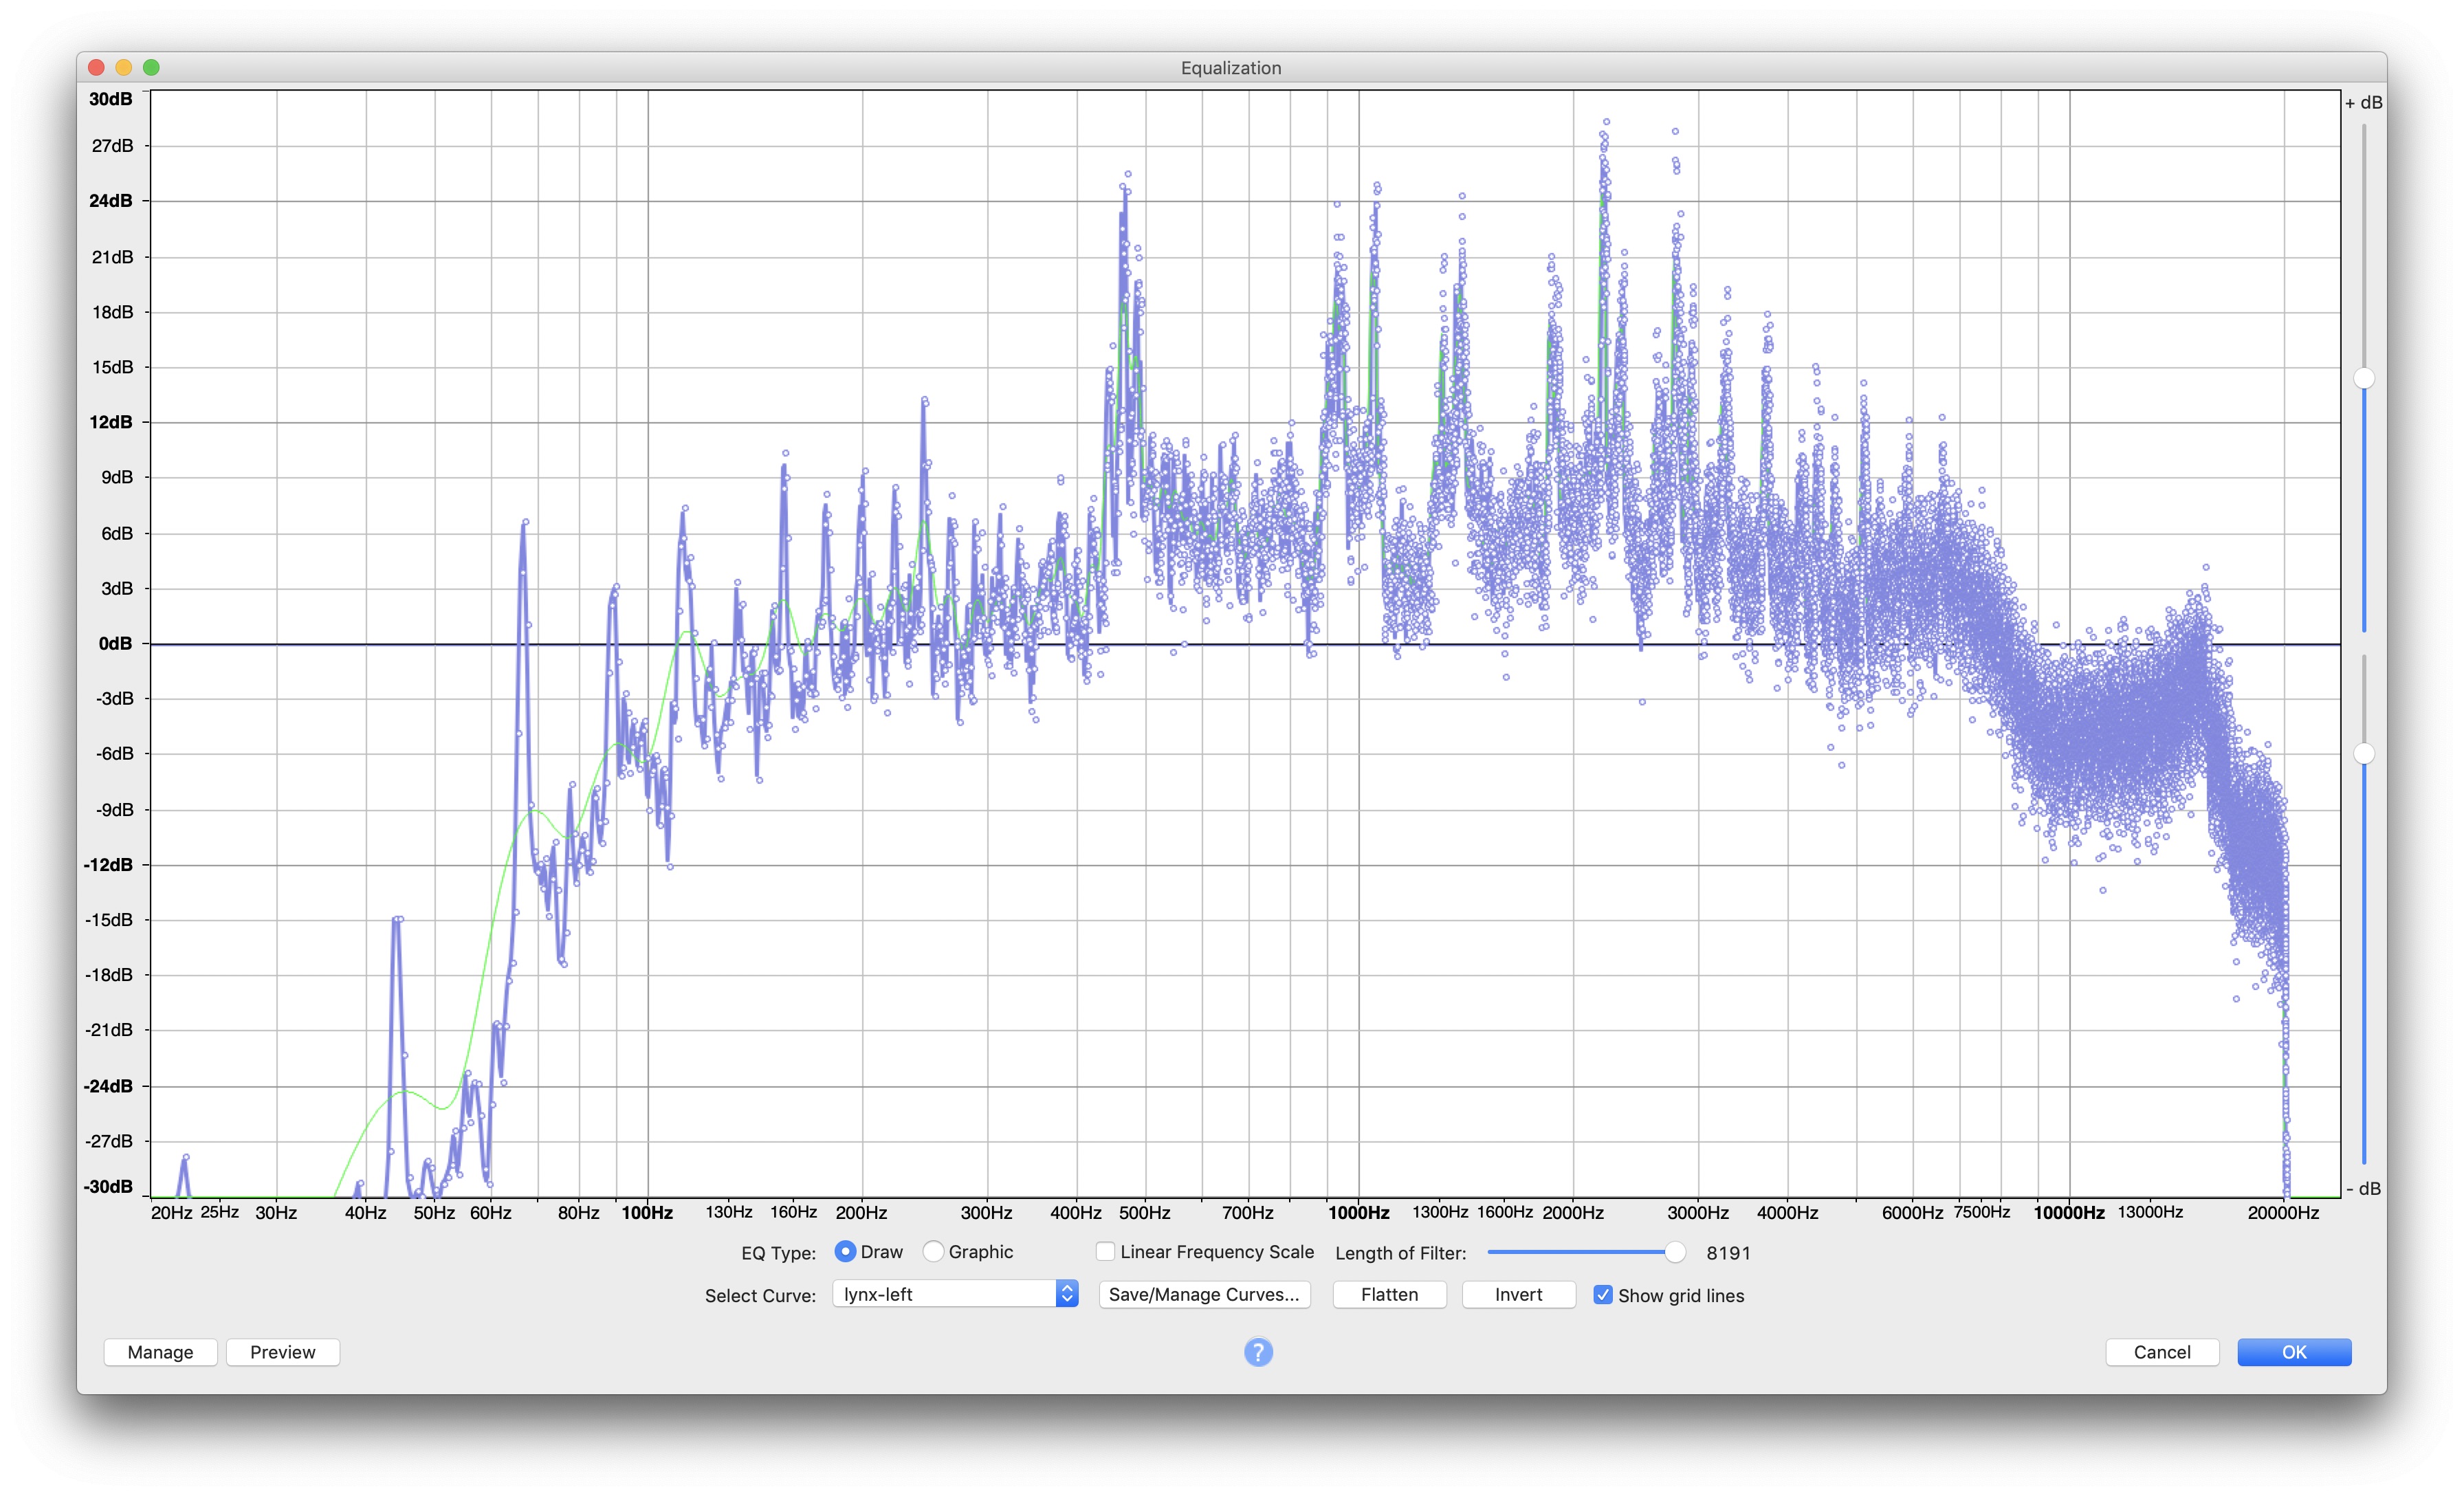Preview the equalization effect
The image size is (2464, 1496).
pos(283,1352)
